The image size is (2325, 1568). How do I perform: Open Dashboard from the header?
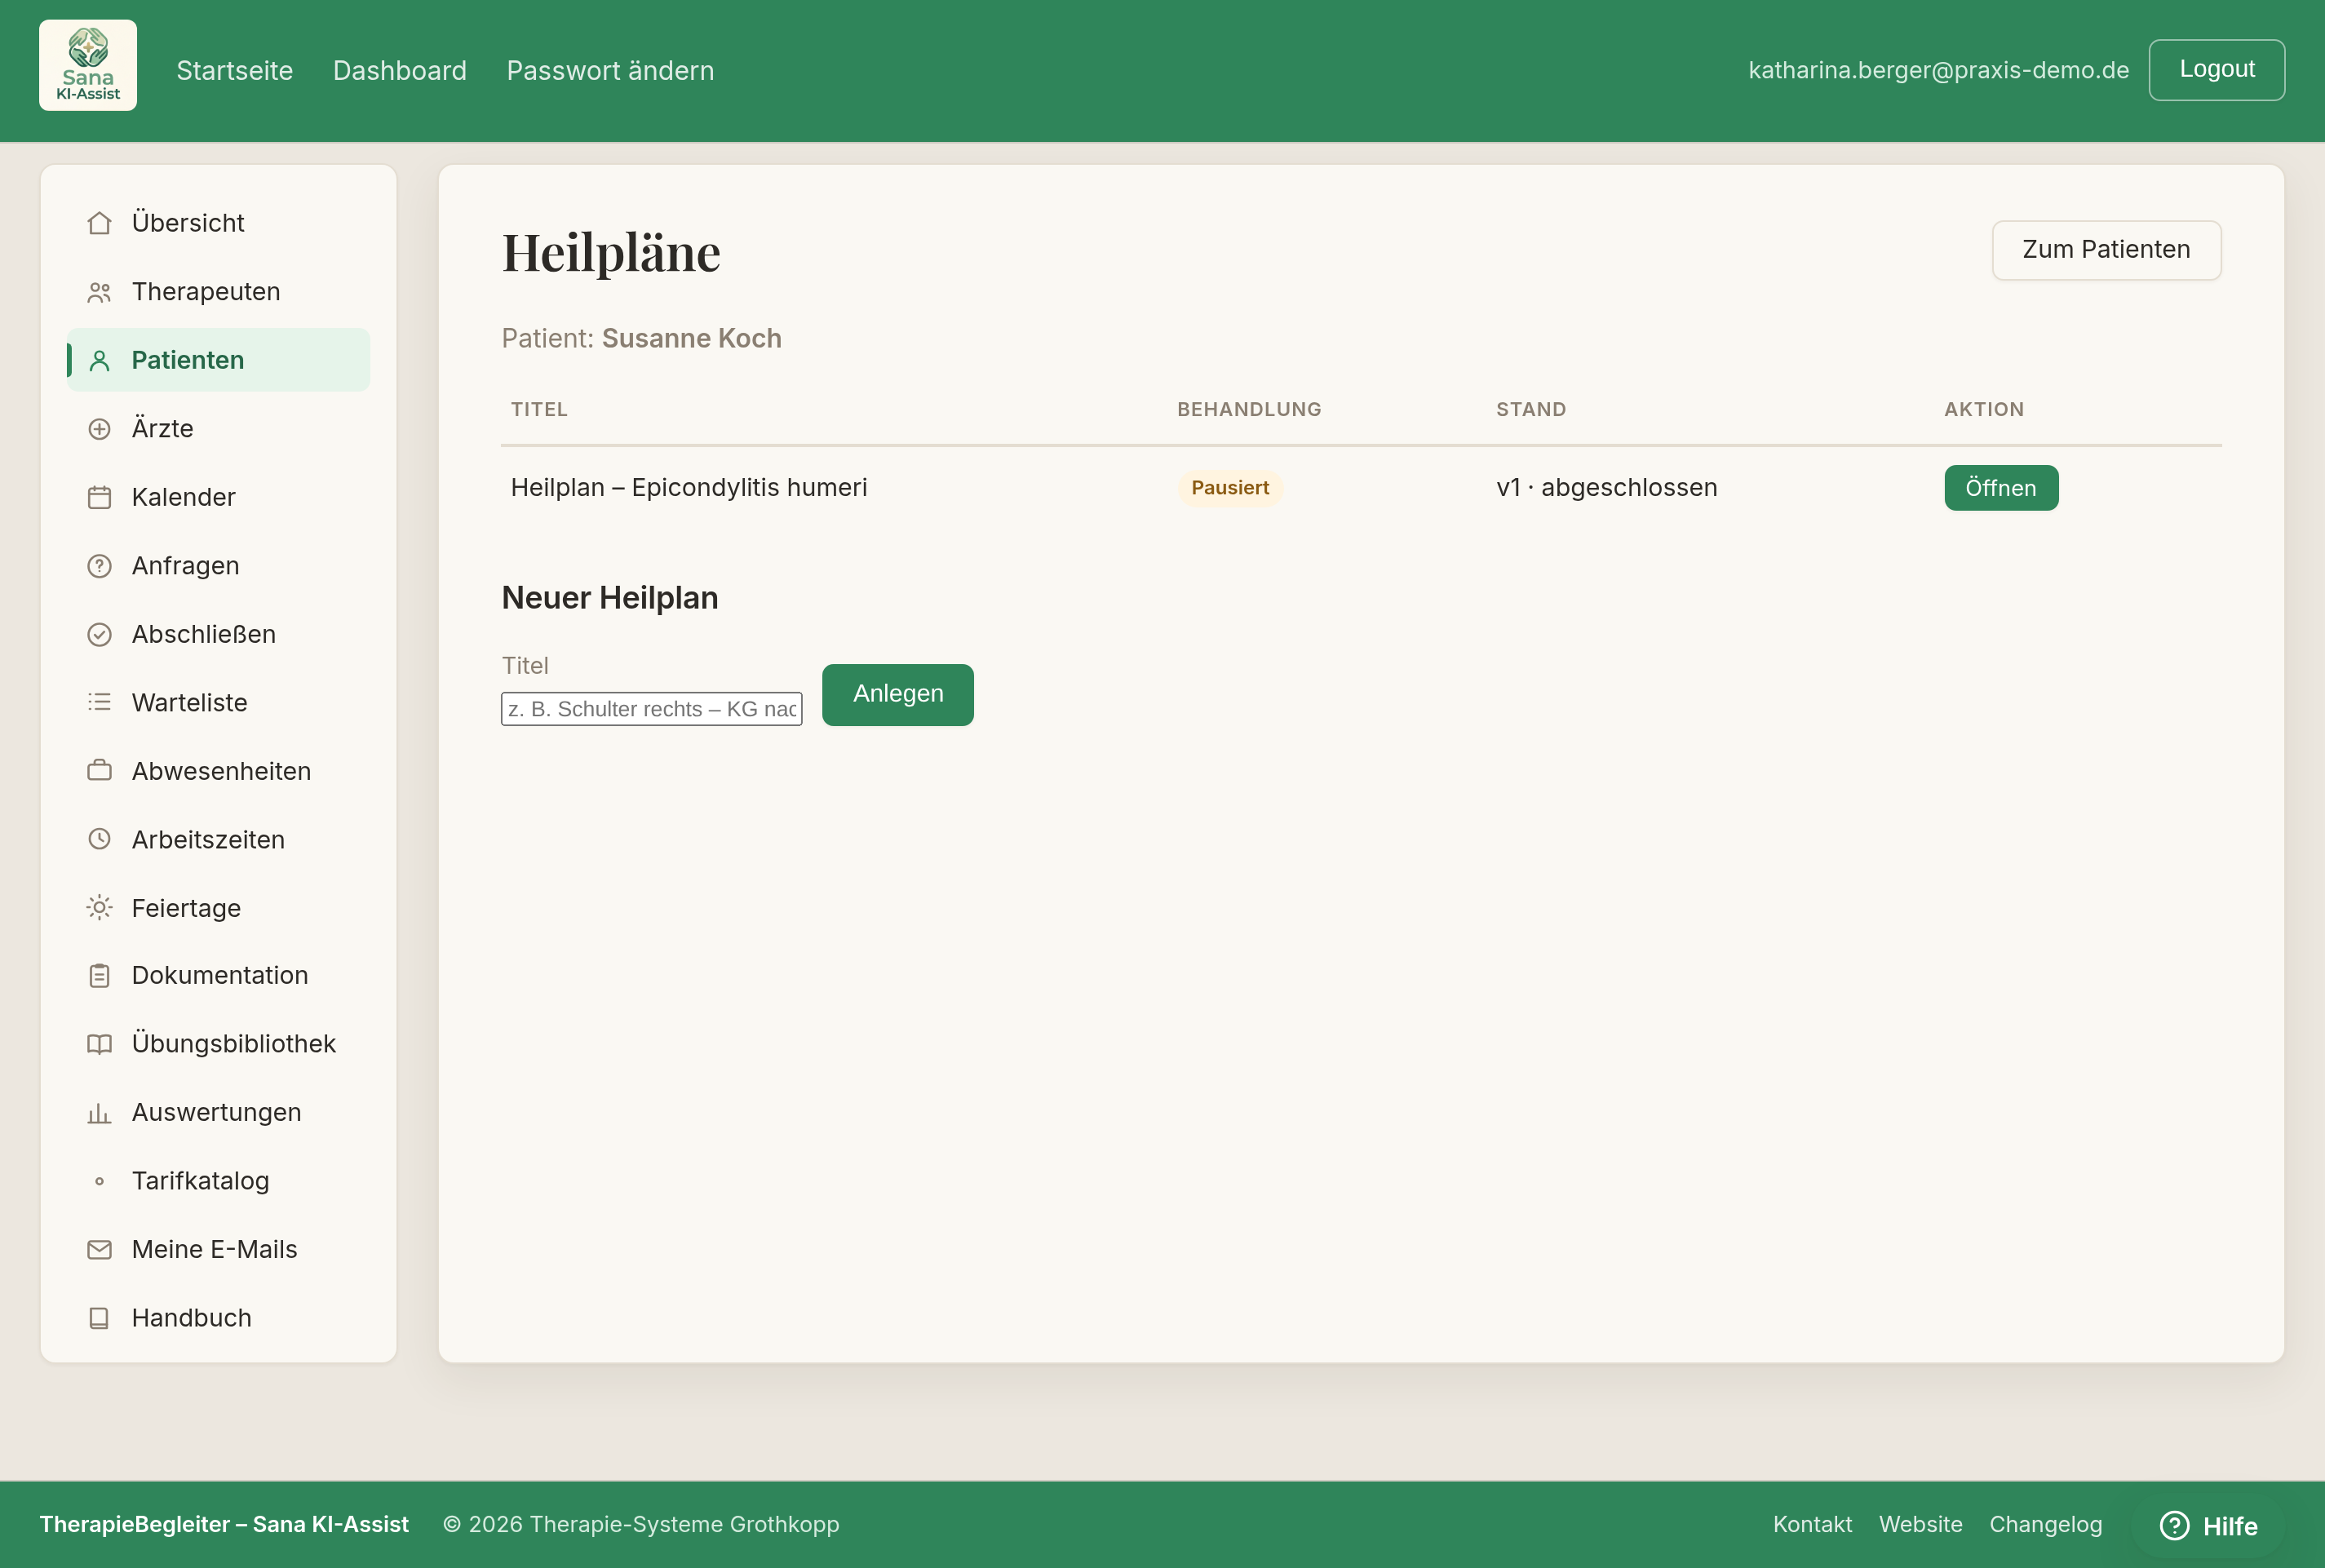point(400,70)
